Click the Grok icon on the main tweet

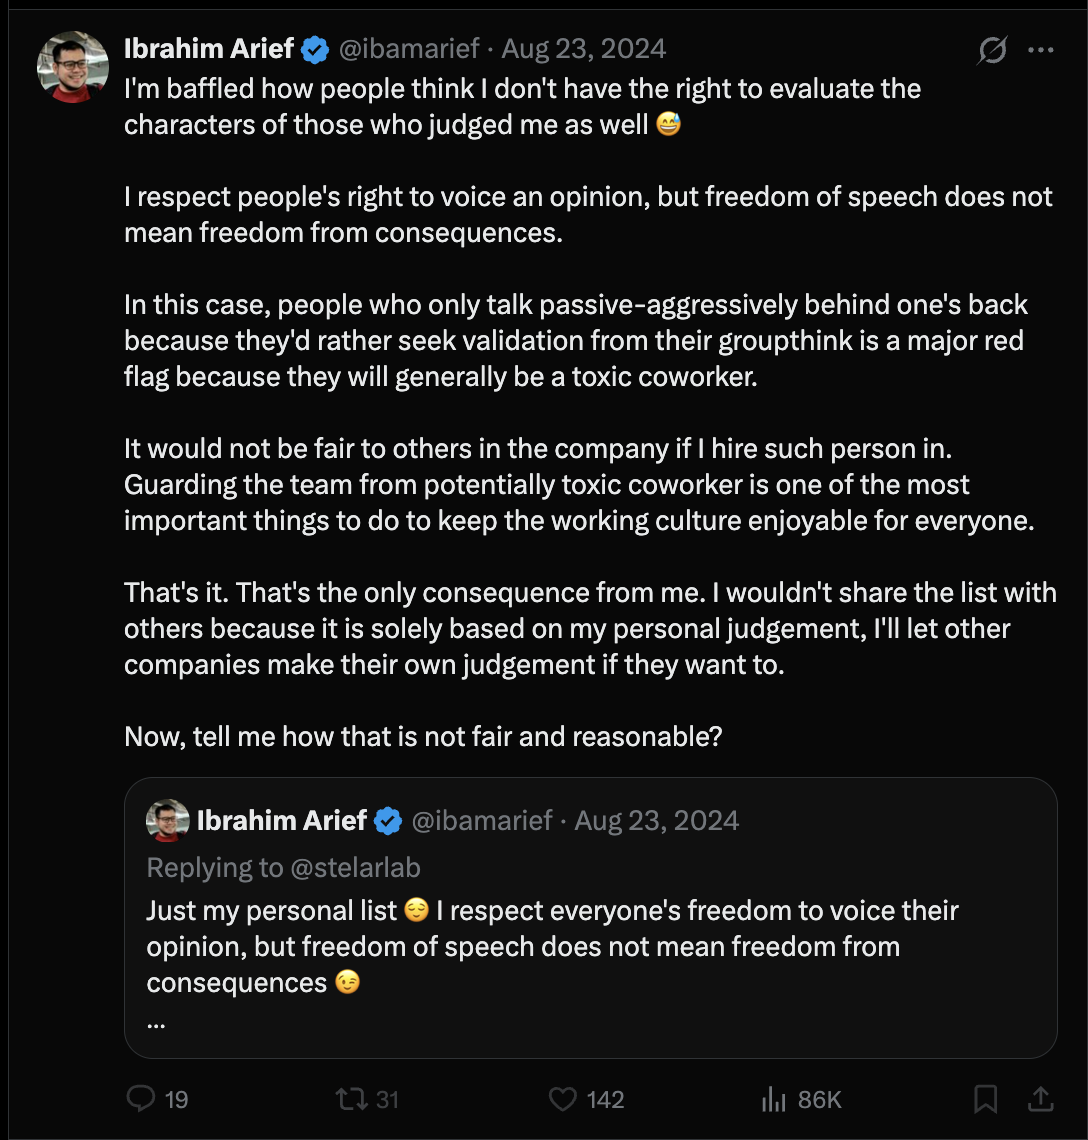pos(992,49)
